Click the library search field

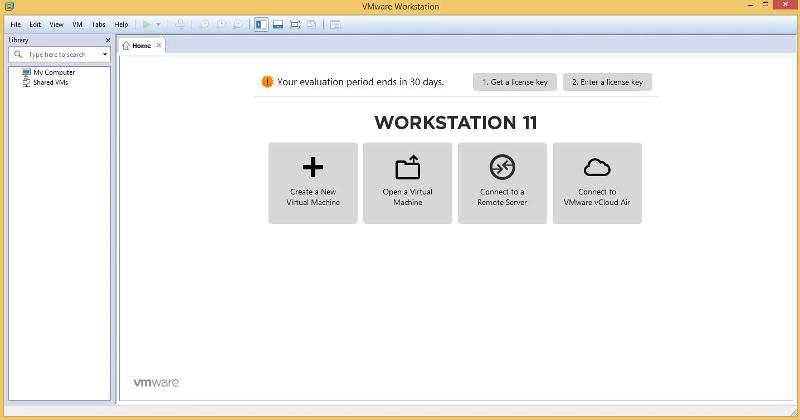pyautogui.click(x=59, y=54)
